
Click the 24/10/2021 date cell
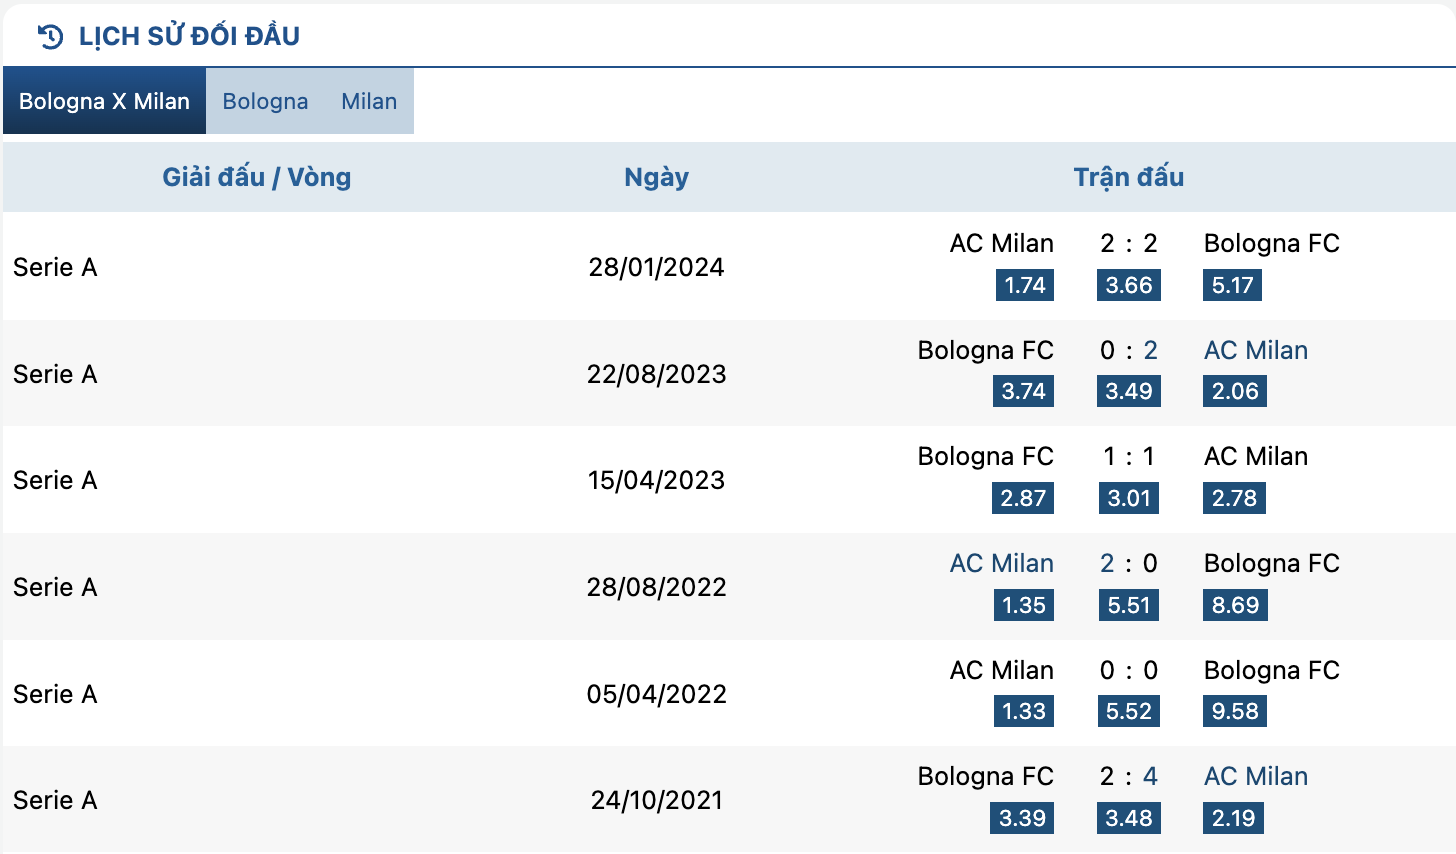656,800
